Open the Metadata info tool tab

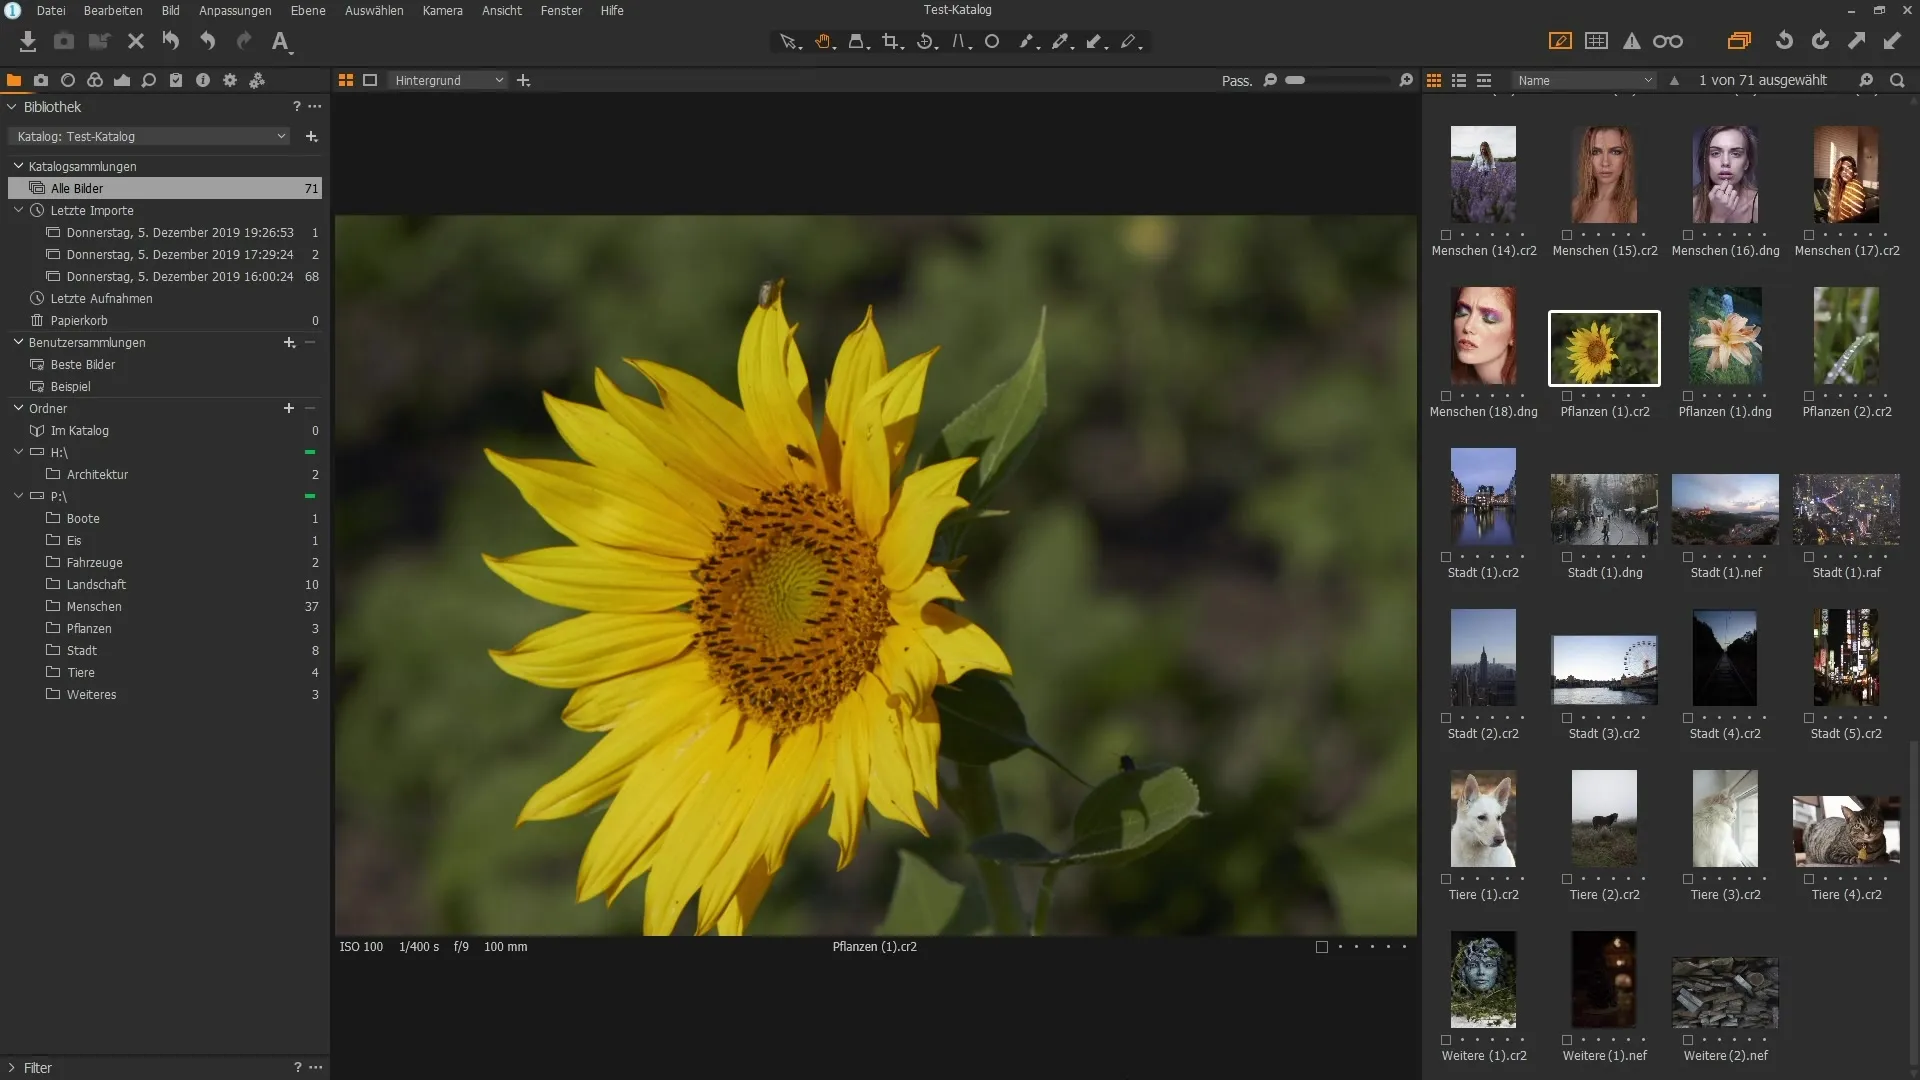203,80
